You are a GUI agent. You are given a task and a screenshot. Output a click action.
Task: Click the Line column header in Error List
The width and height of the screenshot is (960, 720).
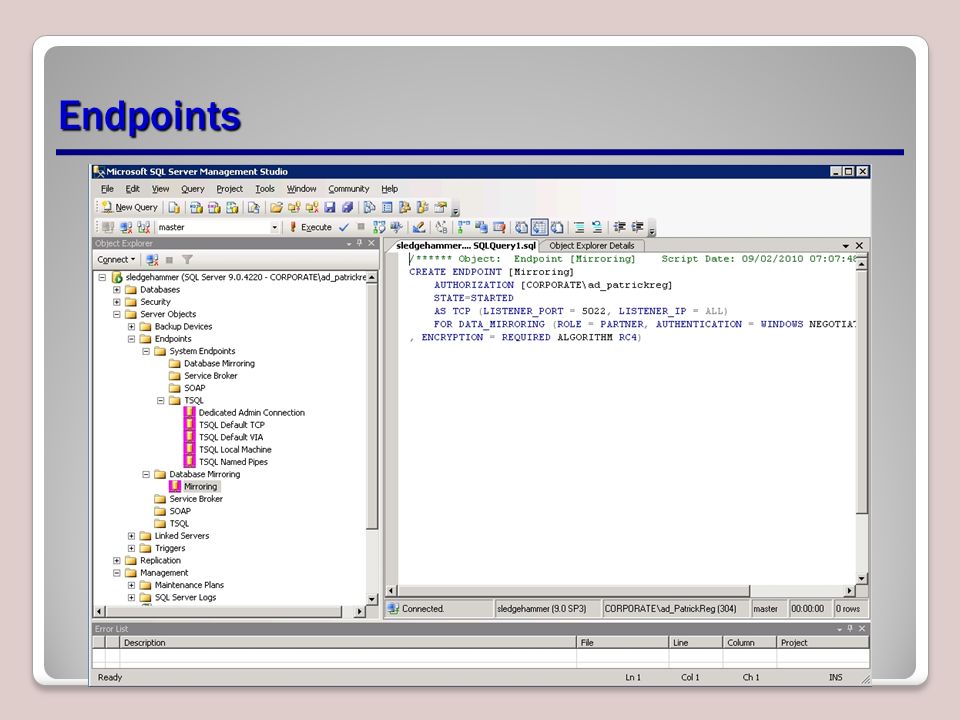point(696,642)
